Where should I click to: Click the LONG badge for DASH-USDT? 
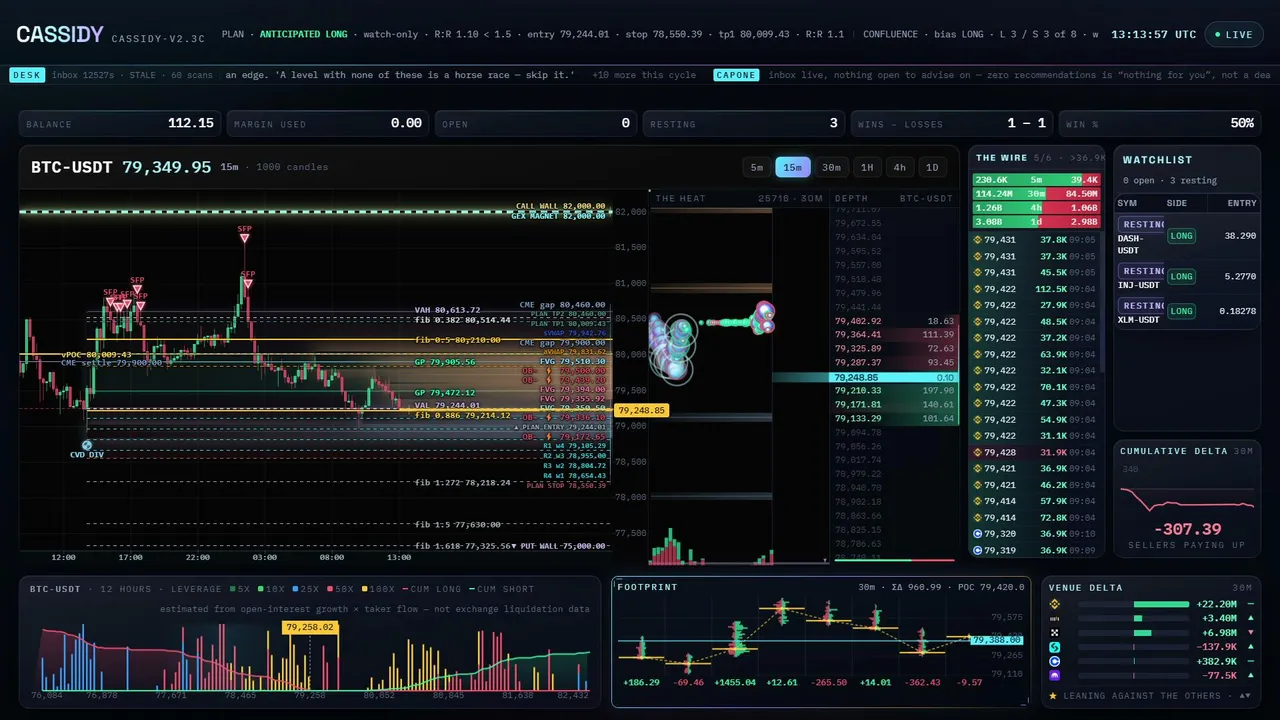click(1181, 236)
